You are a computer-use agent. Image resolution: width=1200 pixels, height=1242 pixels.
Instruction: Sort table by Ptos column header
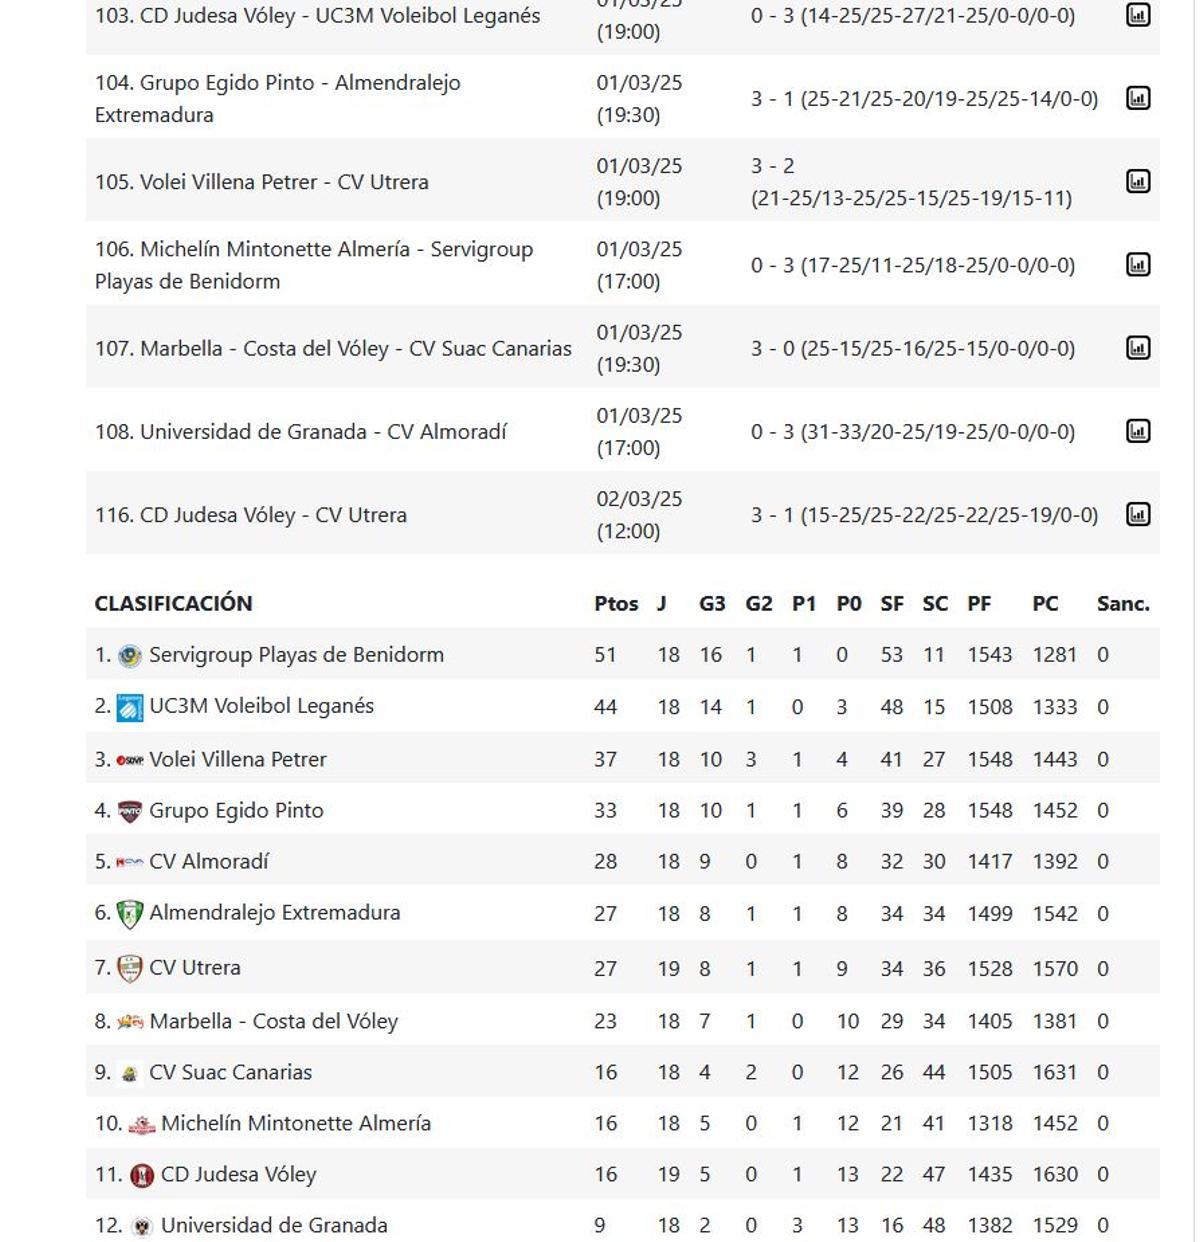click(x=616, y=604)
